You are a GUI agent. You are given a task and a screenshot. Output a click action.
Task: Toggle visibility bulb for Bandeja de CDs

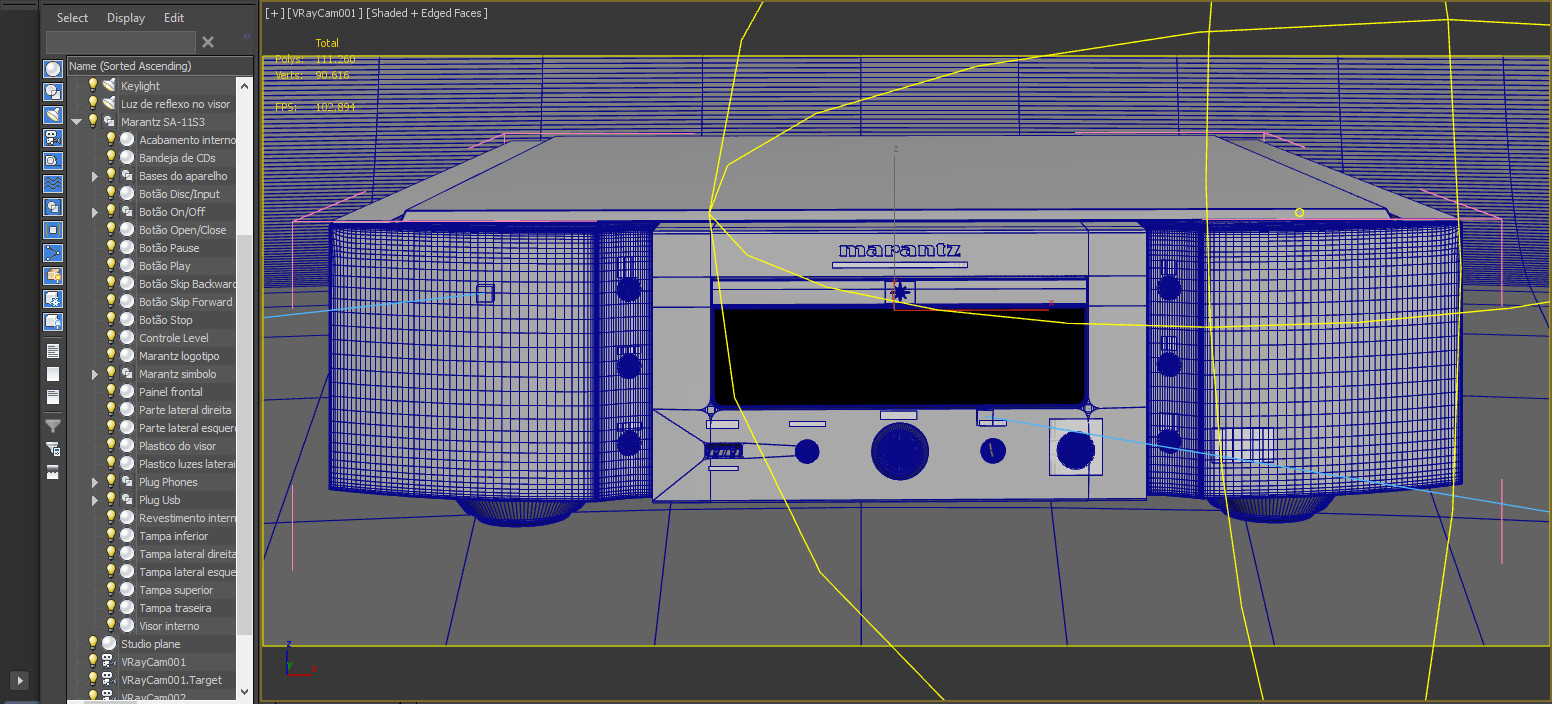(111, 158)
